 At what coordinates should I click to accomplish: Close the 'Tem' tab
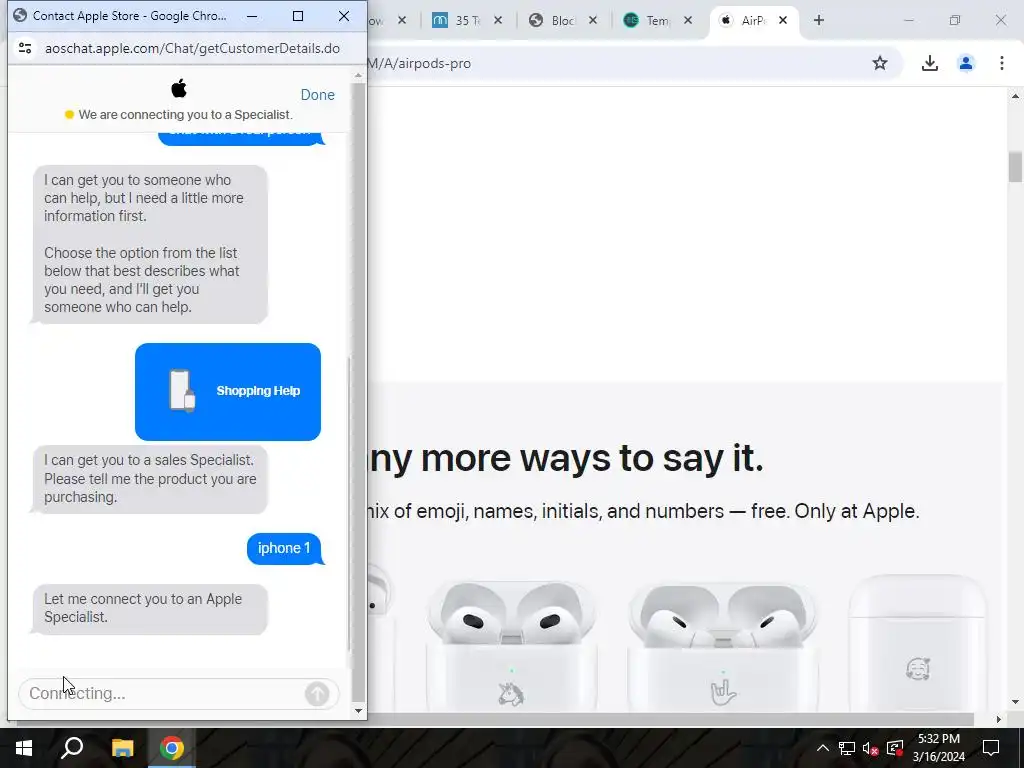point(688,21)
